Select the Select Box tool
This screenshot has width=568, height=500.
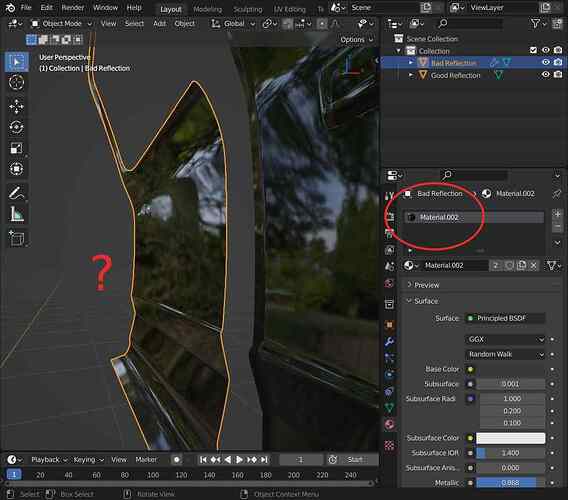coord(16,62)
